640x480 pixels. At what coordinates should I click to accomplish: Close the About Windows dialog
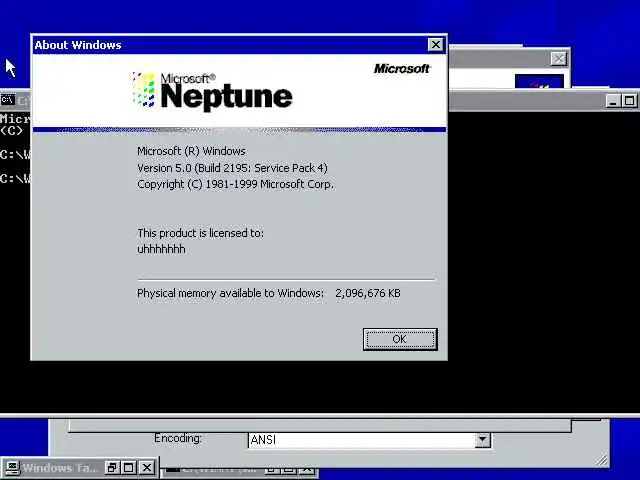click(436, 44)
